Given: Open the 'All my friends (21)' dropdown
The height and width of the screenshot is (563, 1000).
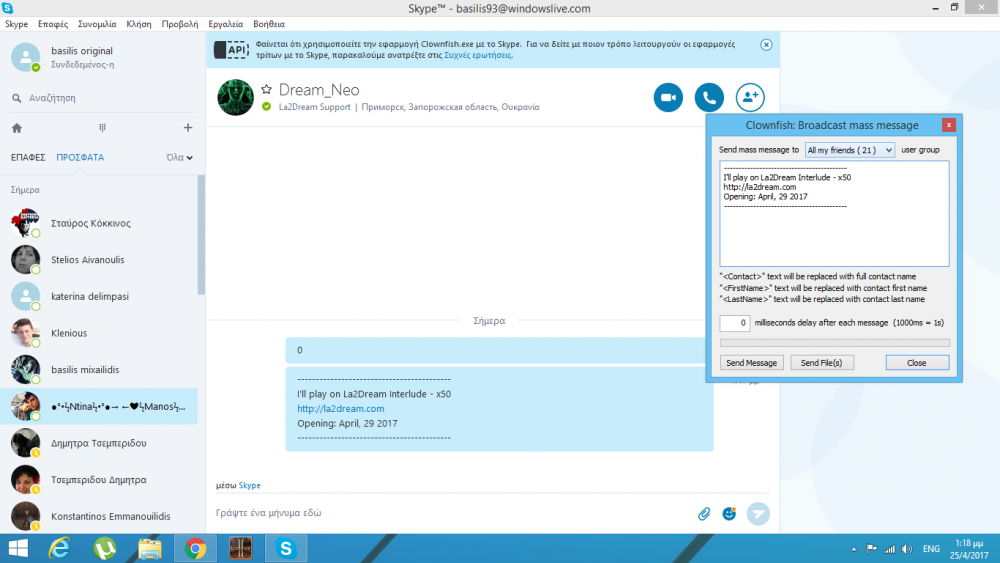Looking at the screenshot, I should click(849, 150).
